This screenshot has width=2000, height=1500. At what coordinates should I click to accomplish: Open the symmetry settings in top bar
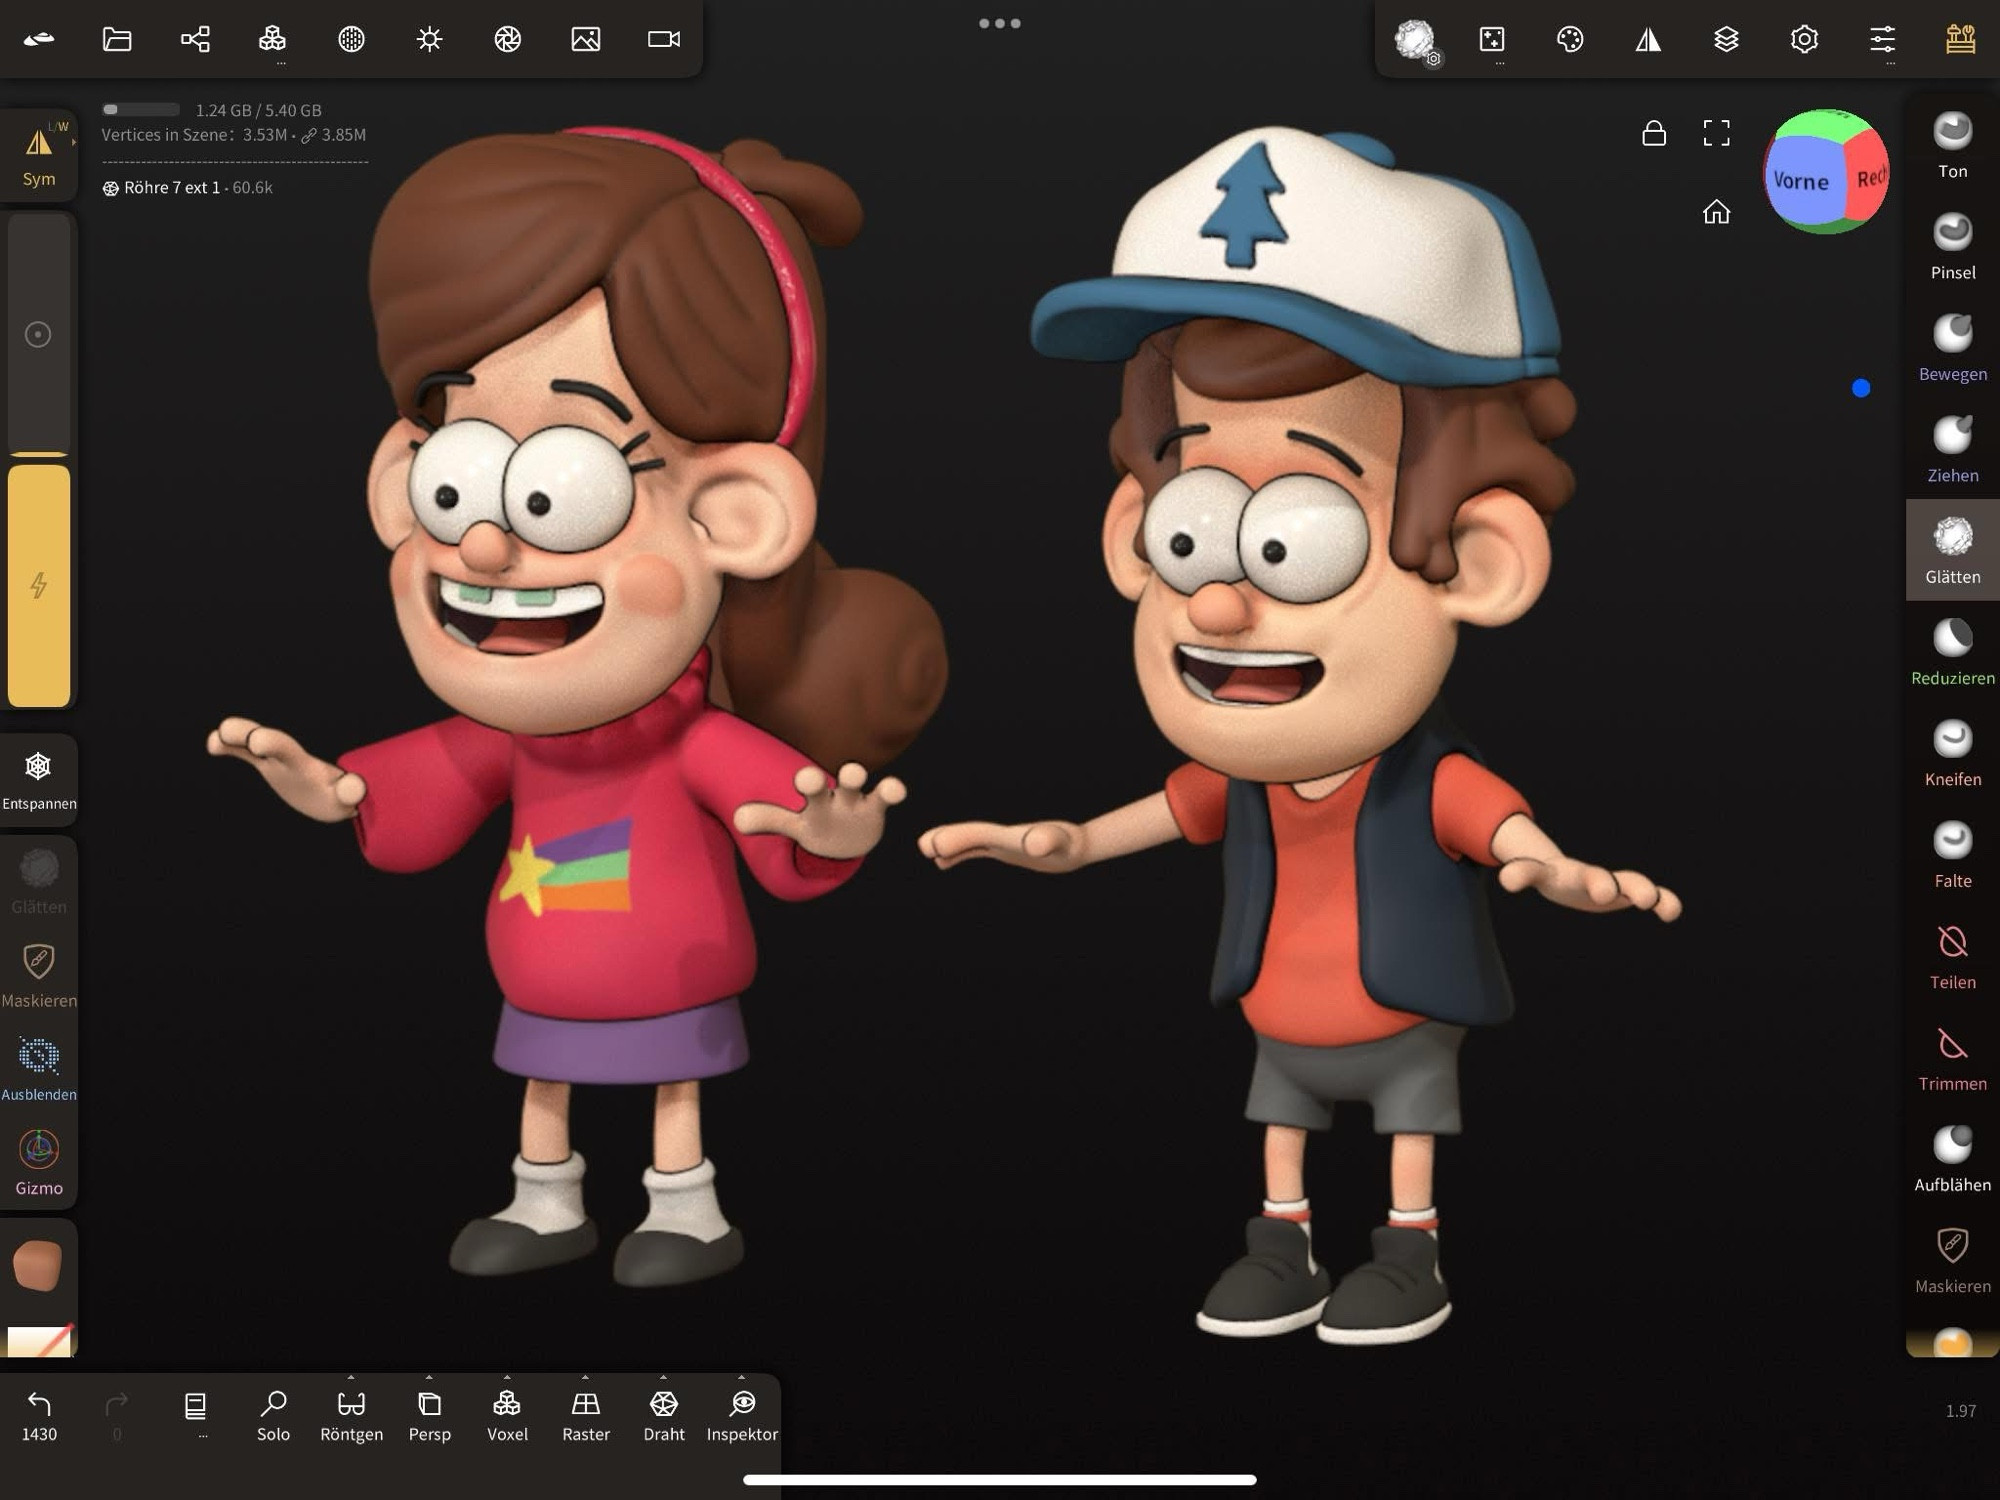point(1648,39)
